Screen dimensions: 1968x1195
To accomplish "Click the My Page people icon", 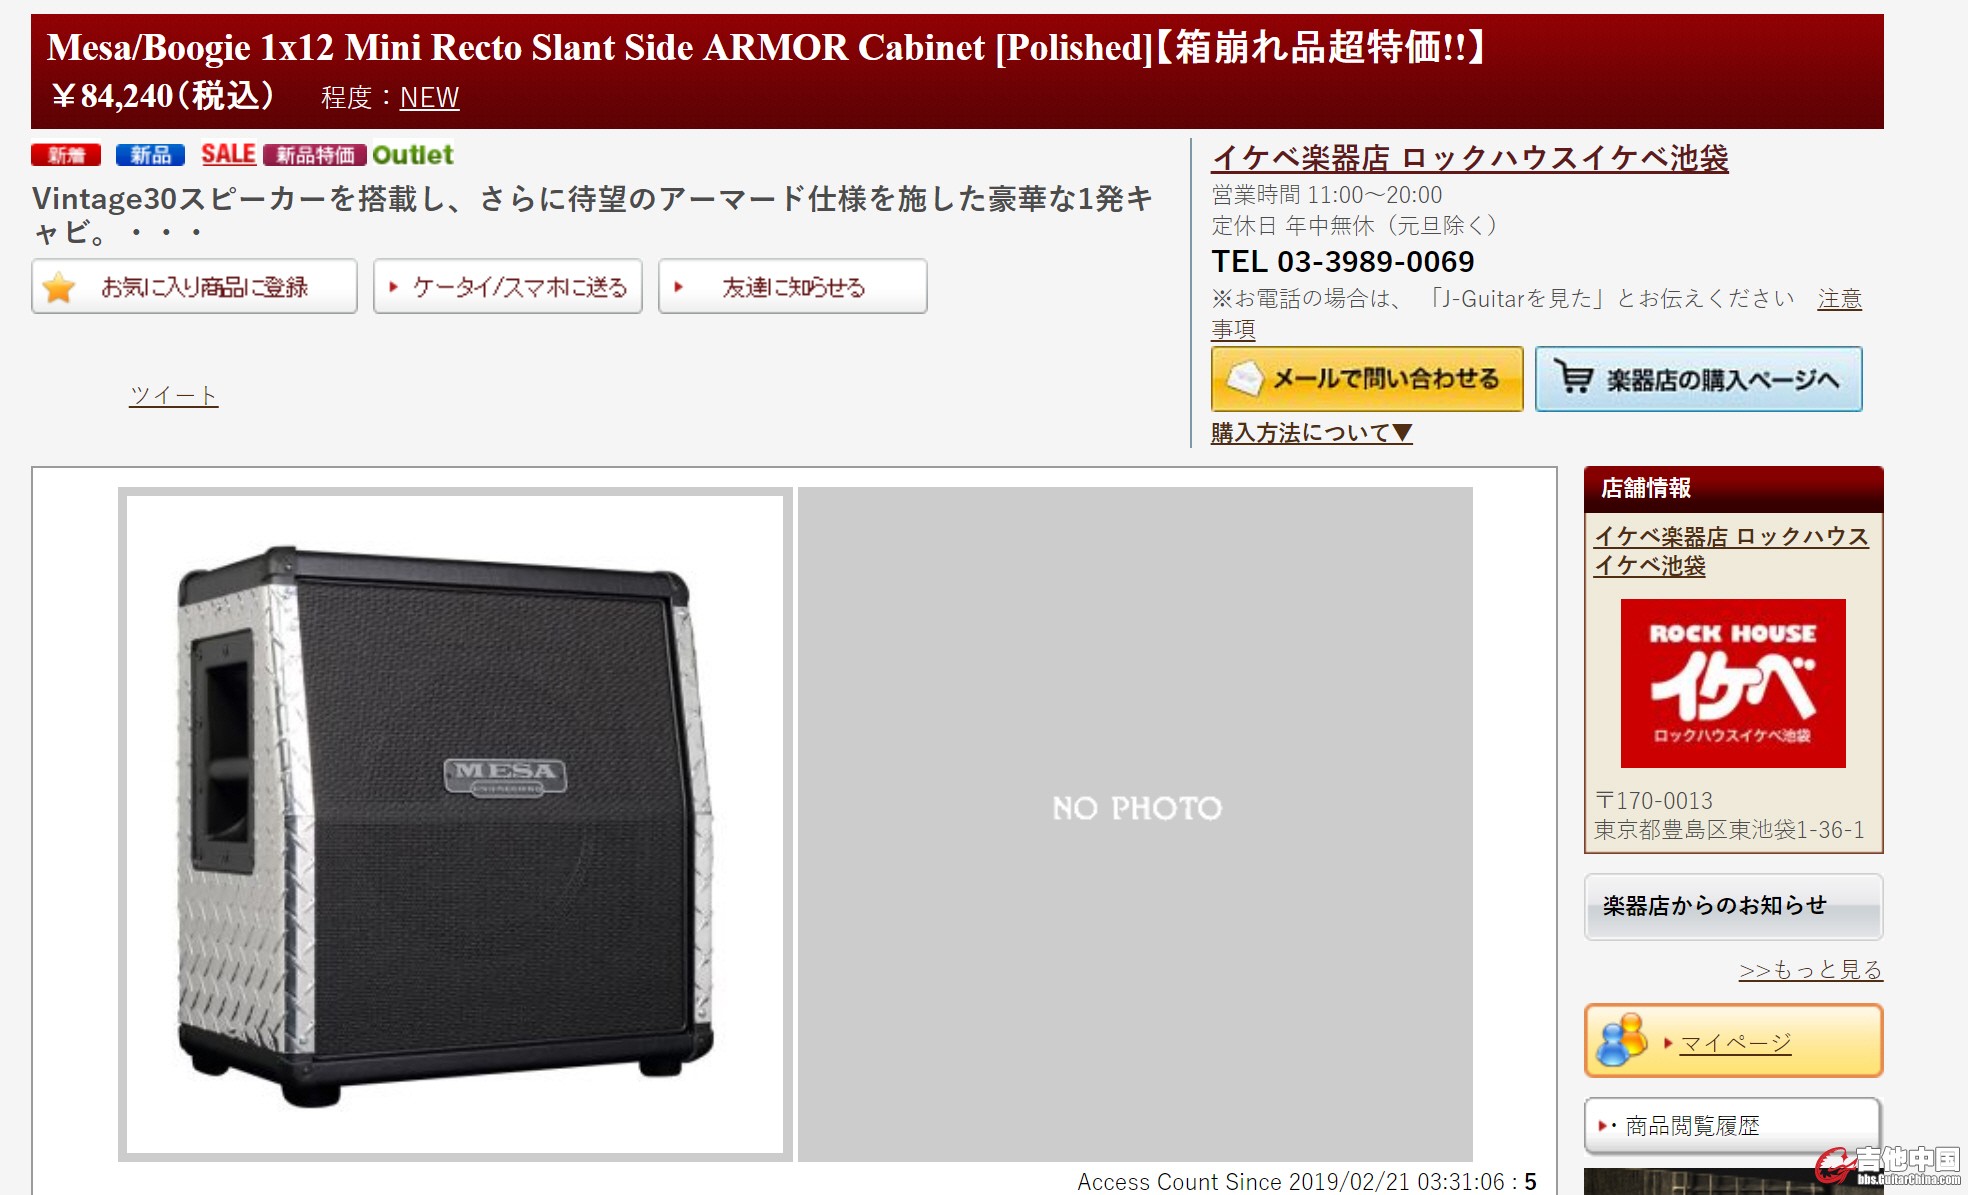I will pos(1622,1040).
